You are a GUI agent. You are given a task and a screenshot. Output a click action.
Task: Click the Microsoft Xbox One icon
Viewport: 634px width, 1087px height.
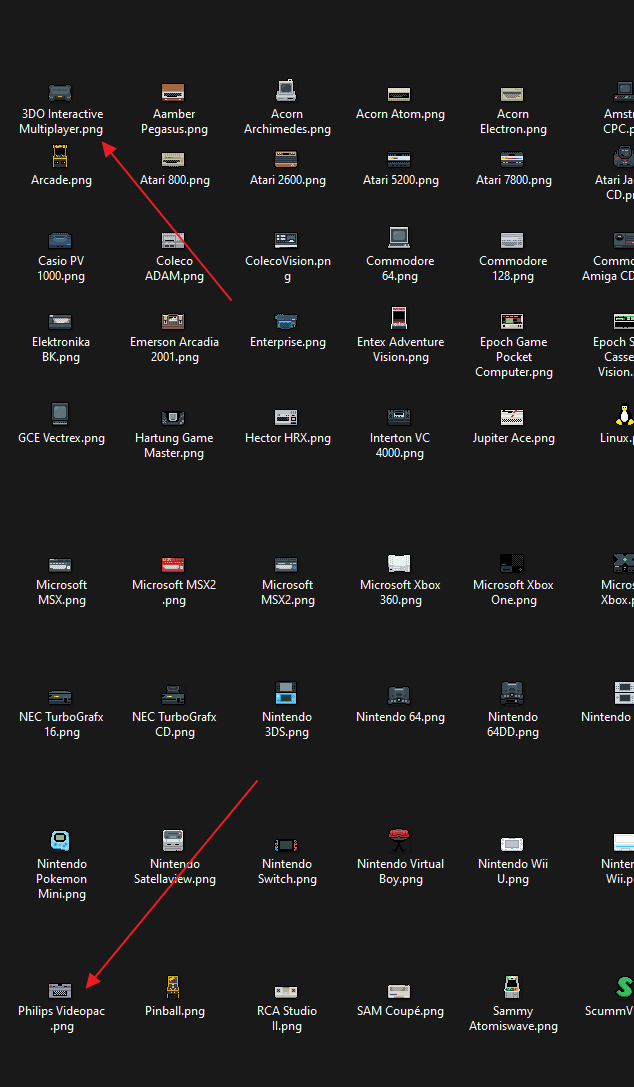point(513,563)
